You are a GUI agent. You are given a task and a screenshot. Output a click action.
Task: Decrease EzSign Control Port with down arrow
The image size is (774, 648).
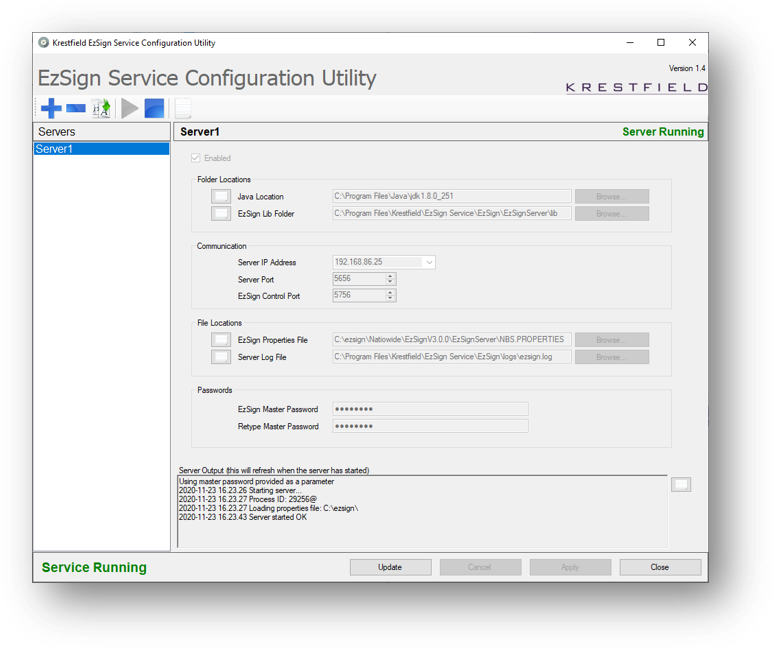390,299
